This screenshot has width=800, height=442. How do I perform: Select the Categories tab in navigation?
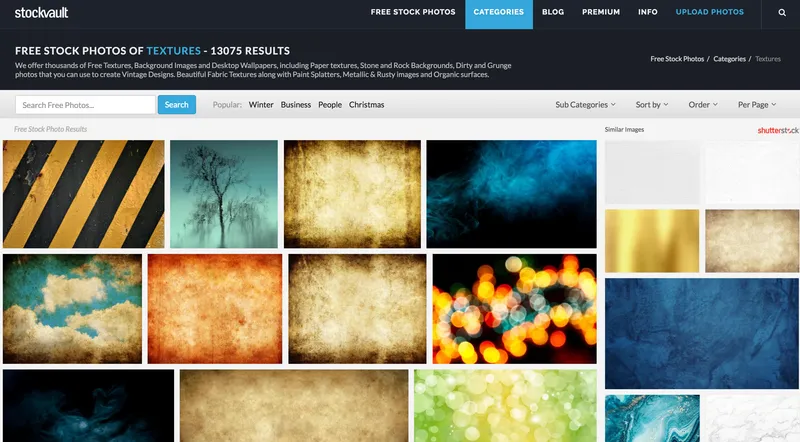[498, 14]
